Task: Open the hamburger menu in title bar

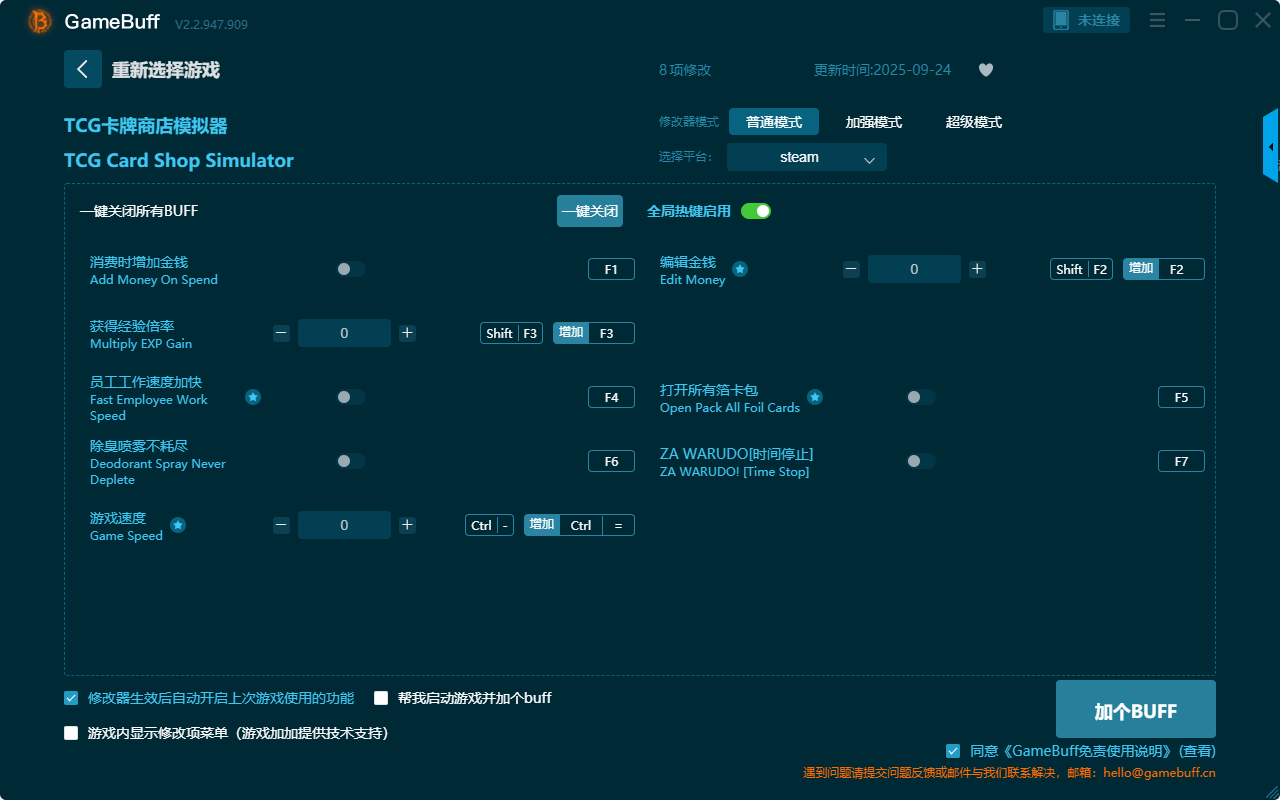Action: point(1157,20)
